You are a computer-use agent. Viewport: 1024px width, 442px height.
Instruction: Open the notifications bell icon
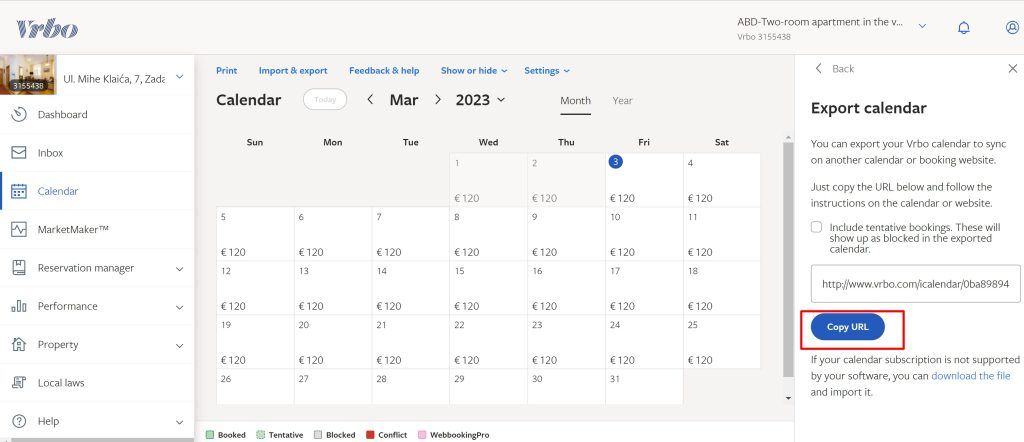(963, 28)
